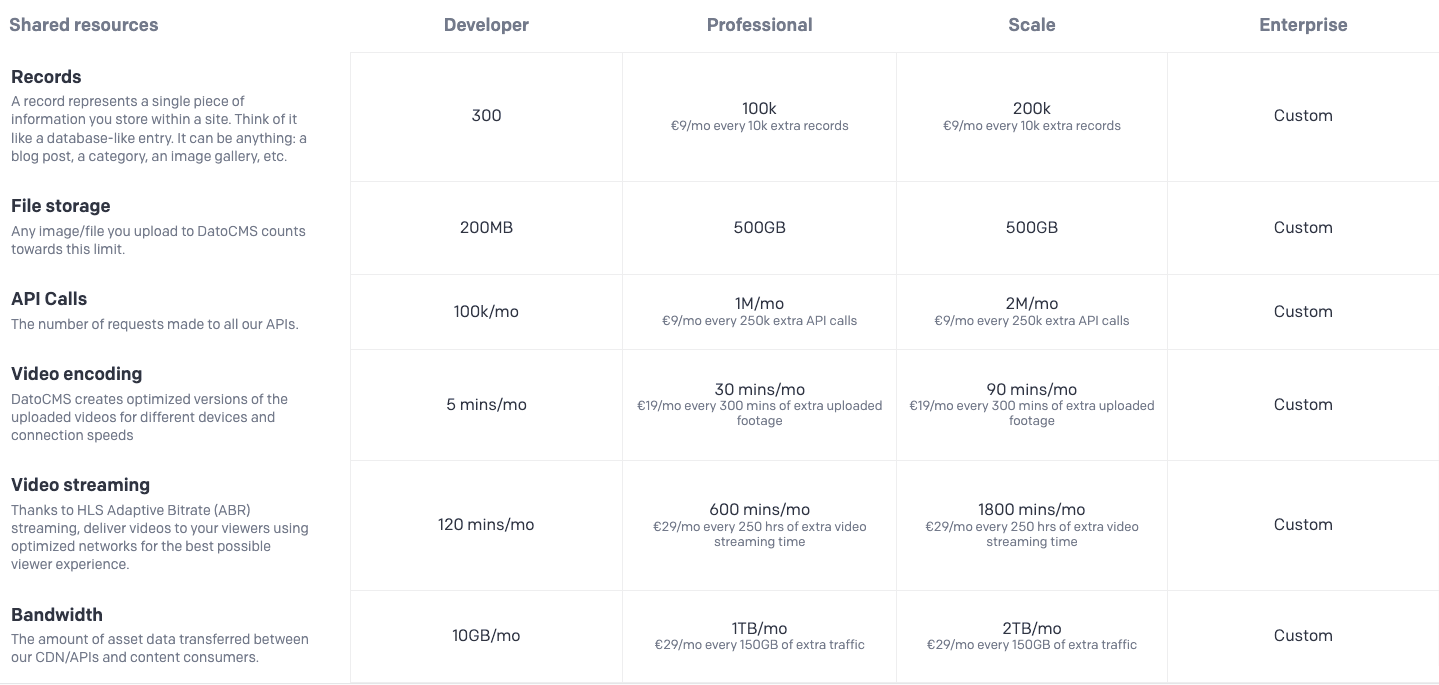Click Professional's 1M/mo API calls value

pyautogui.click(x=759, y=303)
